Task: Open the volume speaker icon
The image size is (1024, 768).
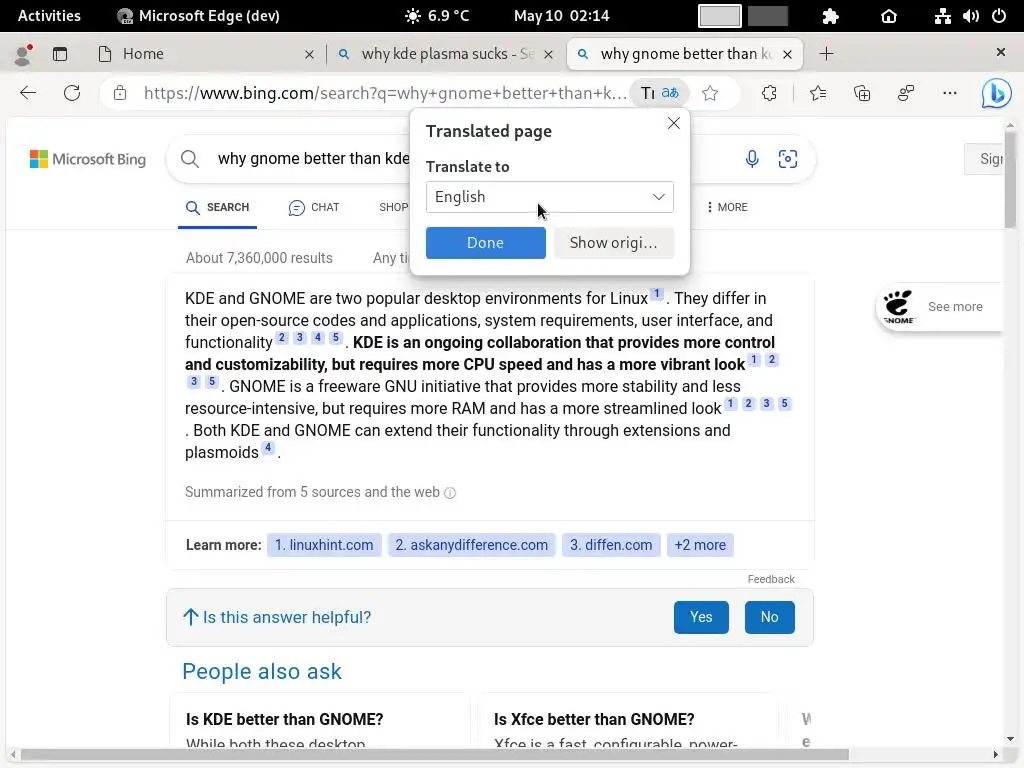Action: pos(970,16)
